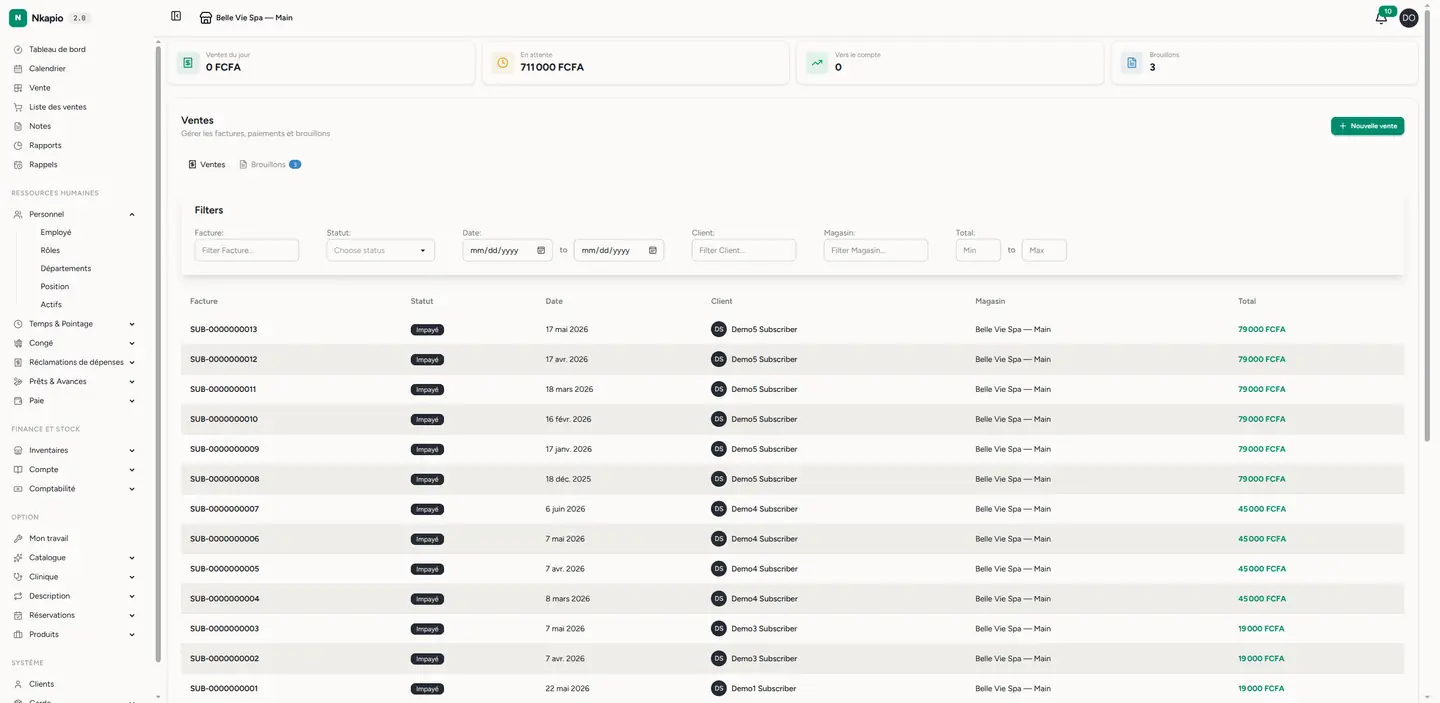The image size is (1440, 703).
Task: Collapse the Personnel section
Action: [75, 214]
